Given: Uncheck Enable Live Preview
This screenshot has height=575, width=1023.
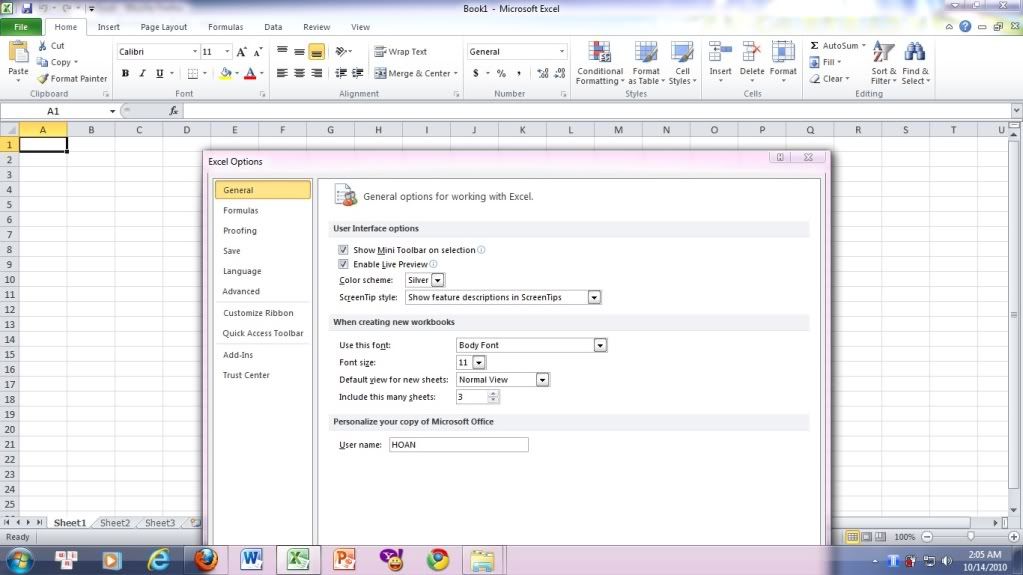Looking at the screenshot, I should (x=343, y=264).
